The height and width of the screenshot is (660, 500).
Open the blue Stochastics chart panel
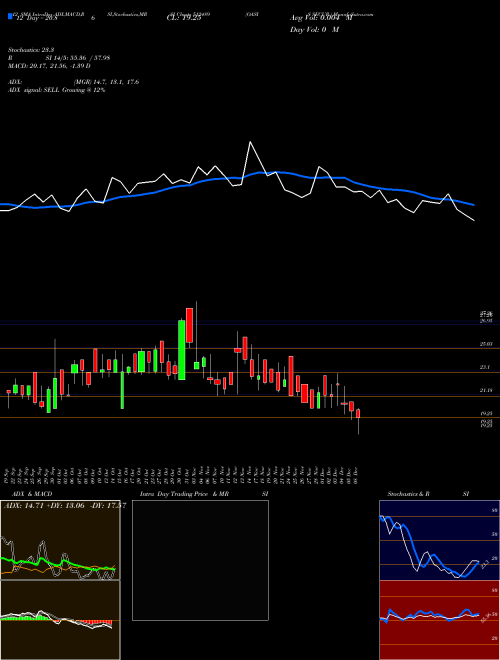pos(439,540)
